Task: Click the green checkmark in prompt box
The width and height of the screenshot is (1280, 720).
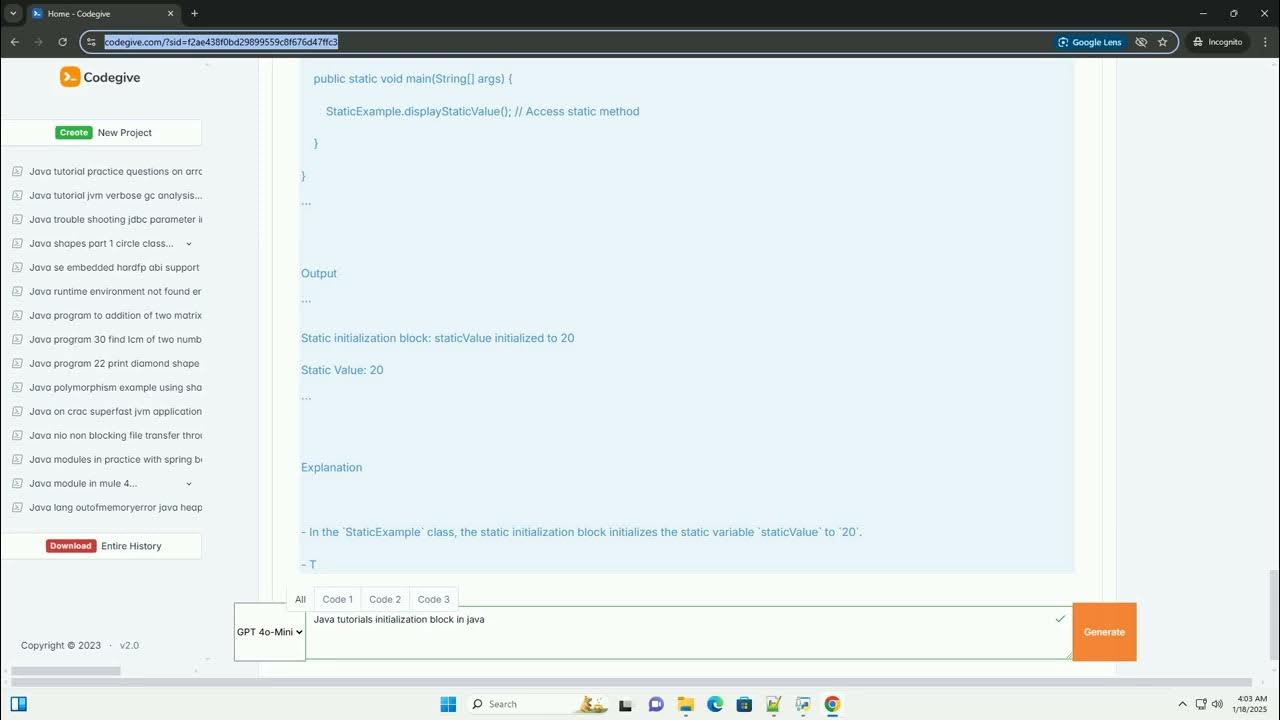Action: click(1060, 619)
